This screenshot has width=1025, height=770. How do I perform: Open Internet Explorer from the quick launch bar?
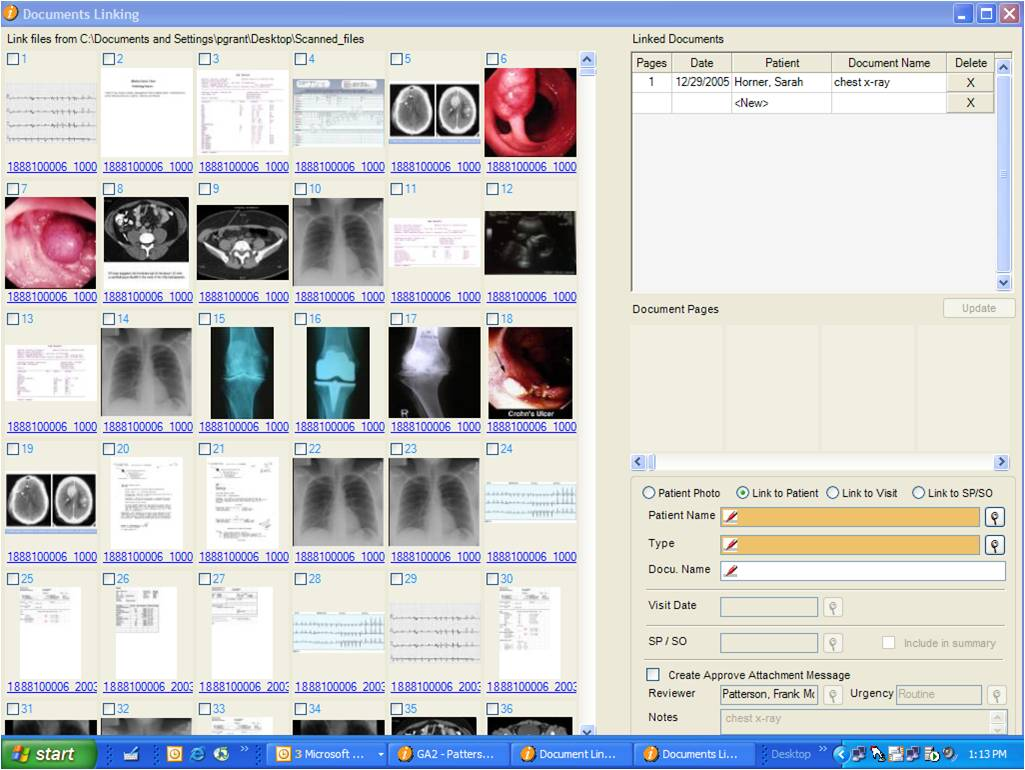pyautogui.click(x=197, y=754)
